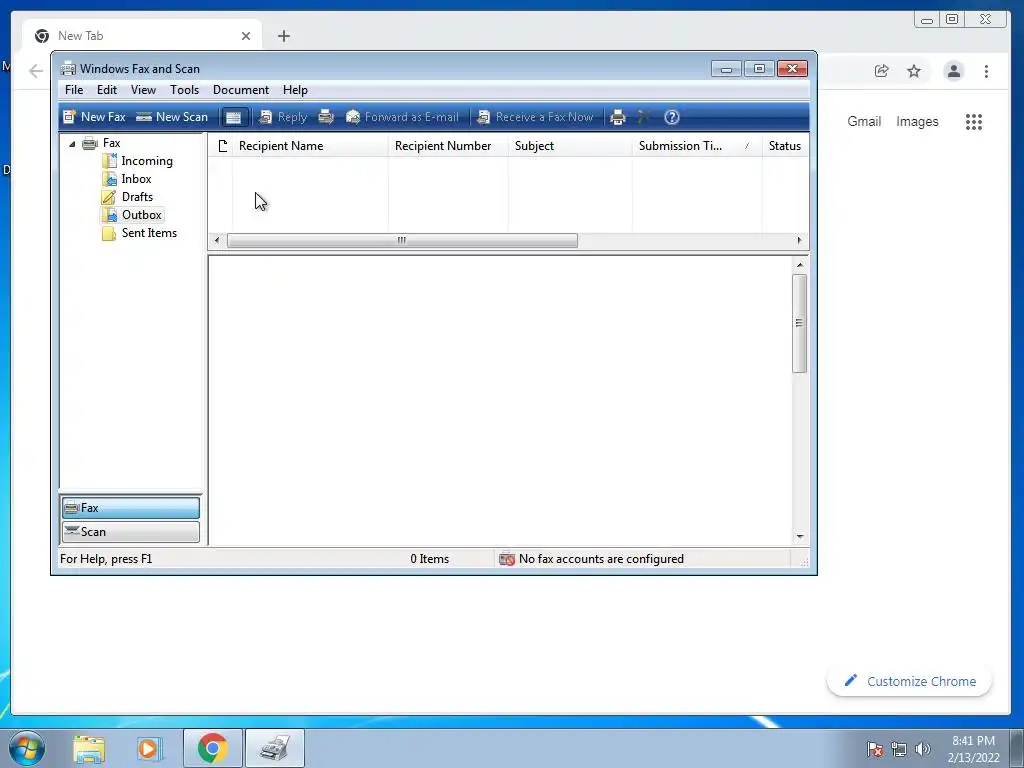This screenshot has height=768, width=1024.
Task: Open Chrome's three-dot menu
Action: pos(987,71)
